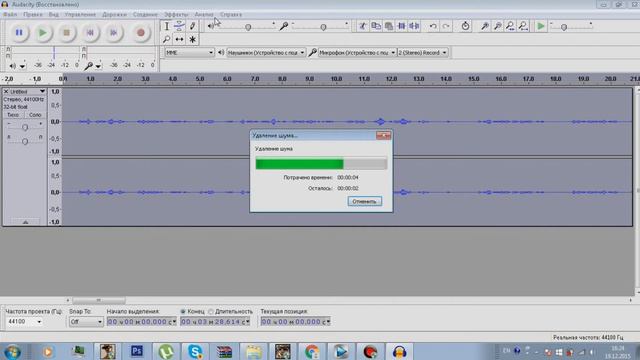This screenshot has height=360, width=640.
Task: Open the Анализ menu
Action: point(204,14)
